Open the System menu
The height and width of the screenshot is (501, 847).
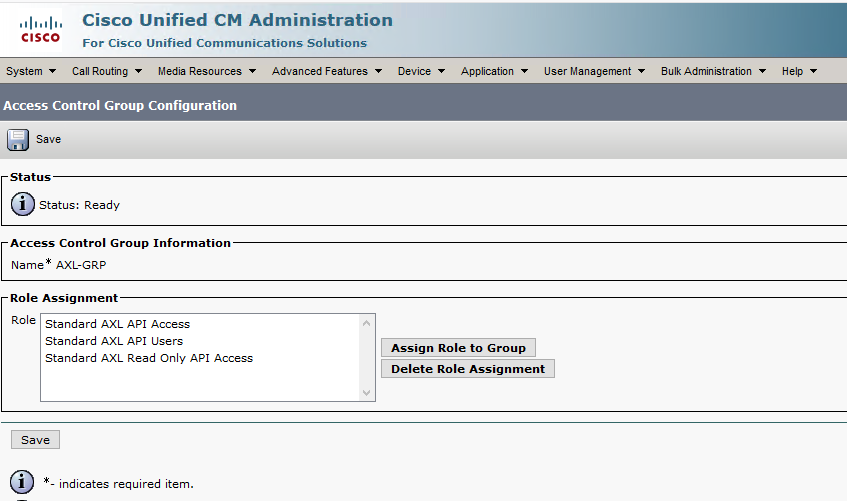pyautogui.click(x=31, y=71)
